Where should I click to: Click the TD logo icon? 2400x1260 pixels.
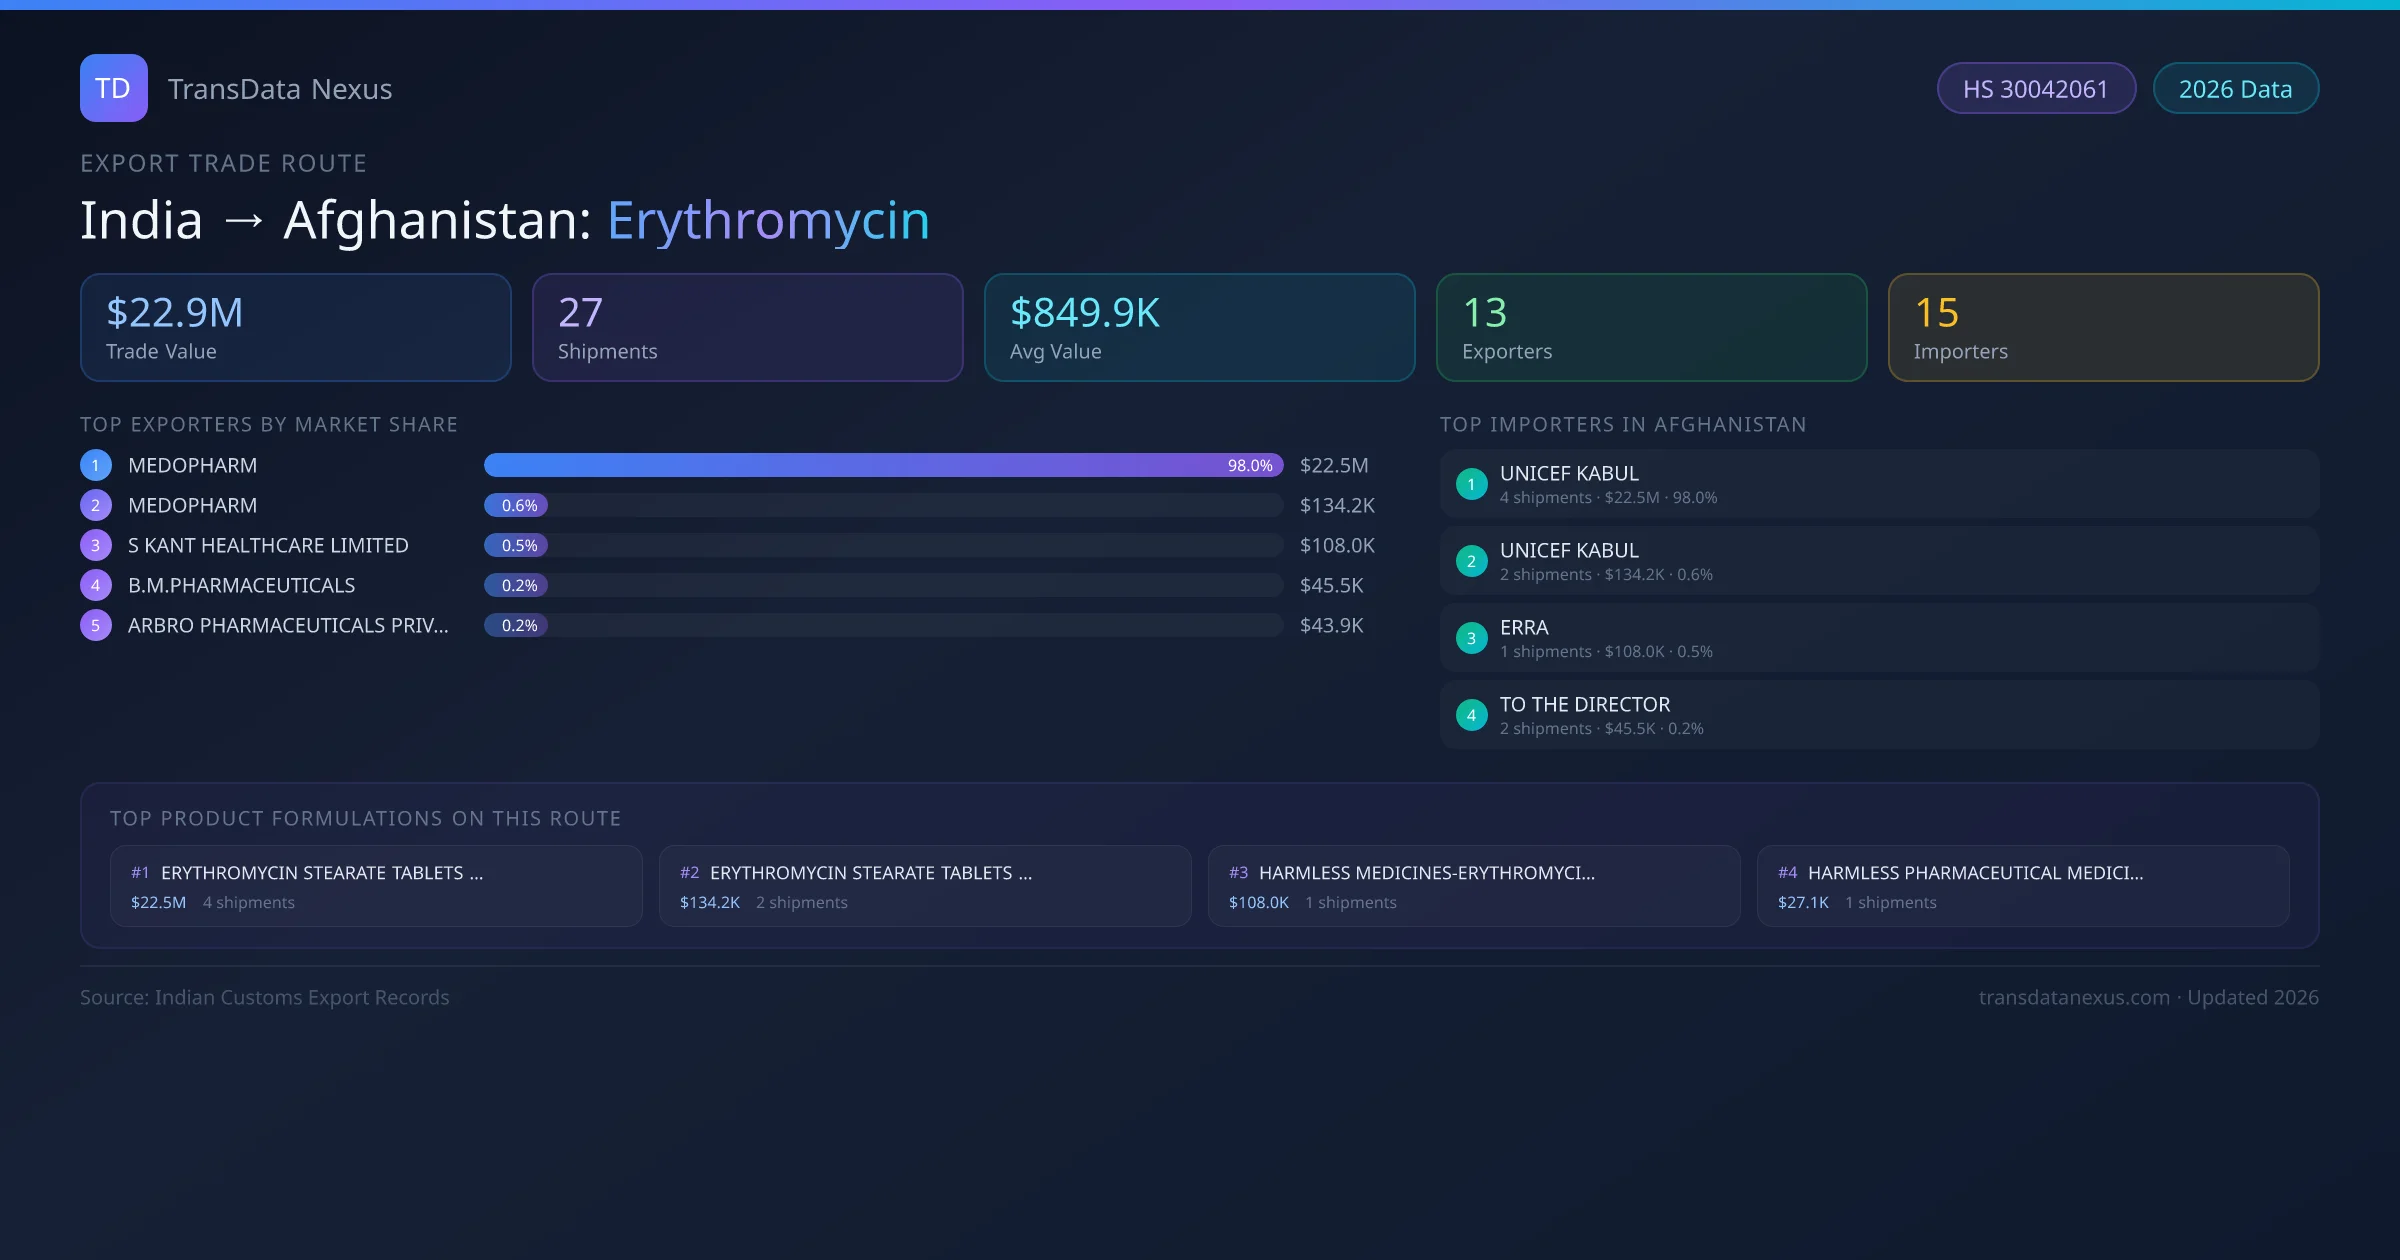[113, 88]
